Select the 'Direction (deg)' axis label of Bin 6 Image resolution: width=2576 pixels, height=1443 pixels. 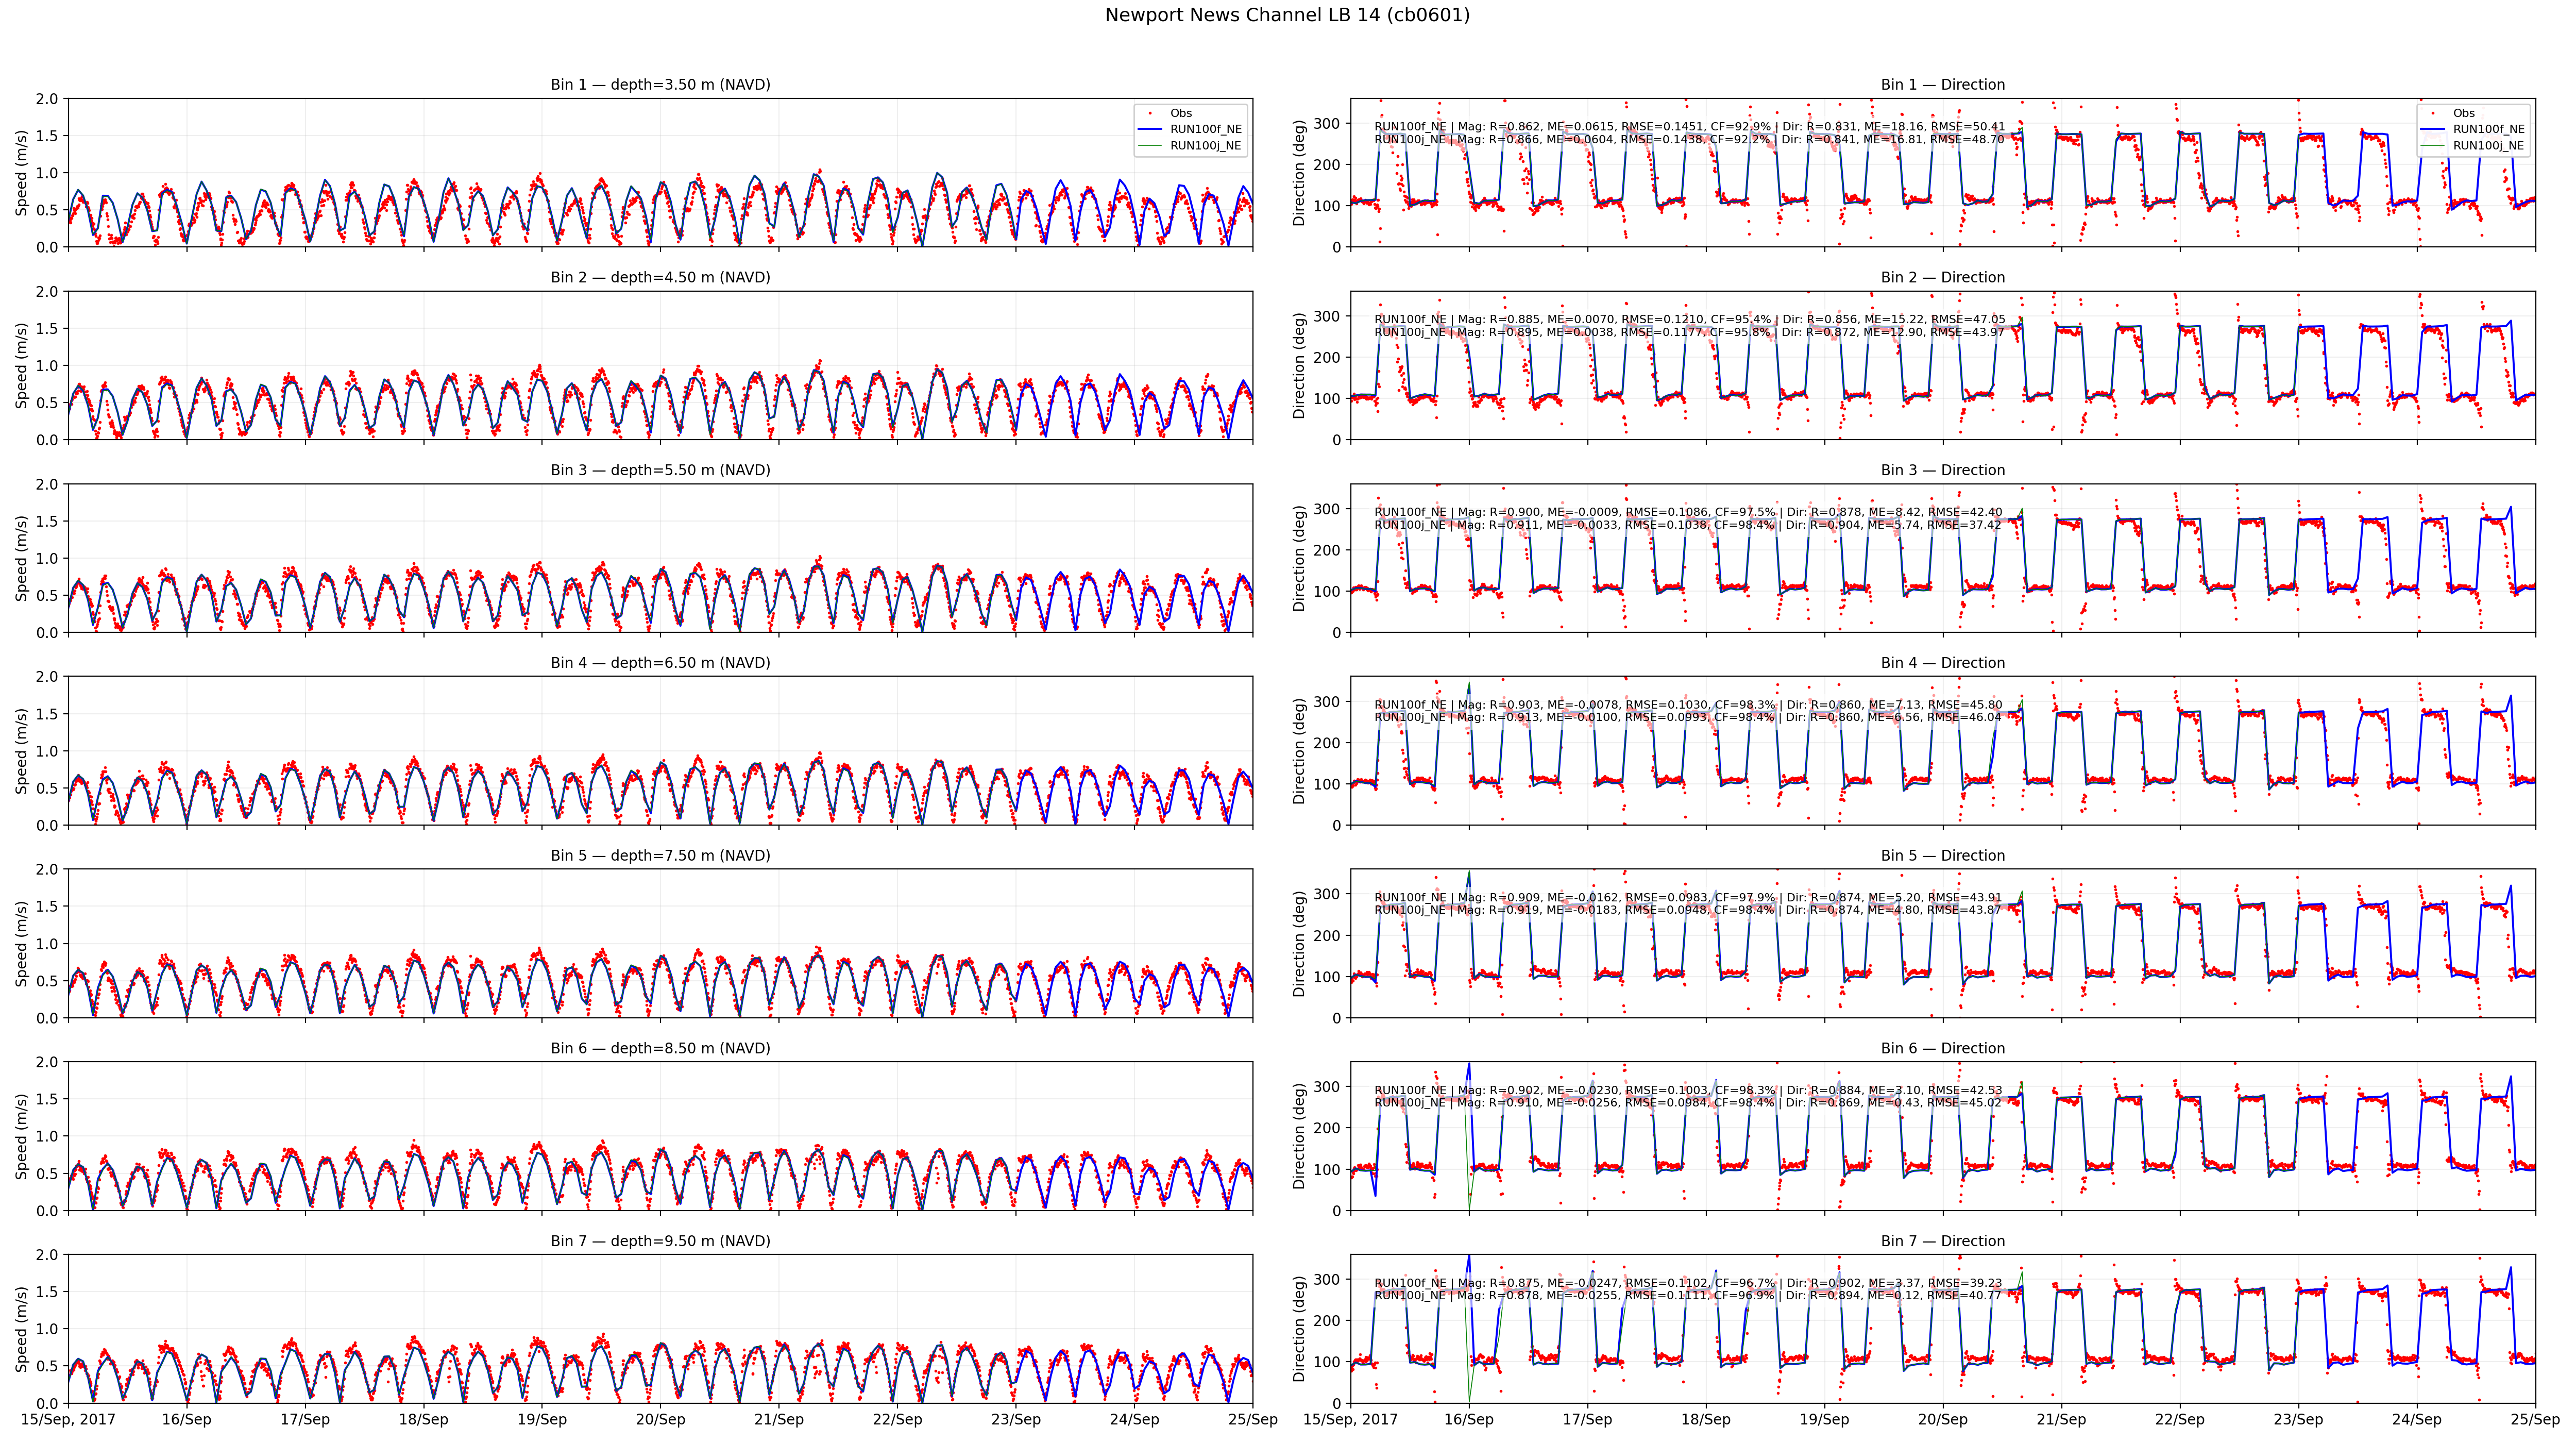(x=1300, y=1136)
